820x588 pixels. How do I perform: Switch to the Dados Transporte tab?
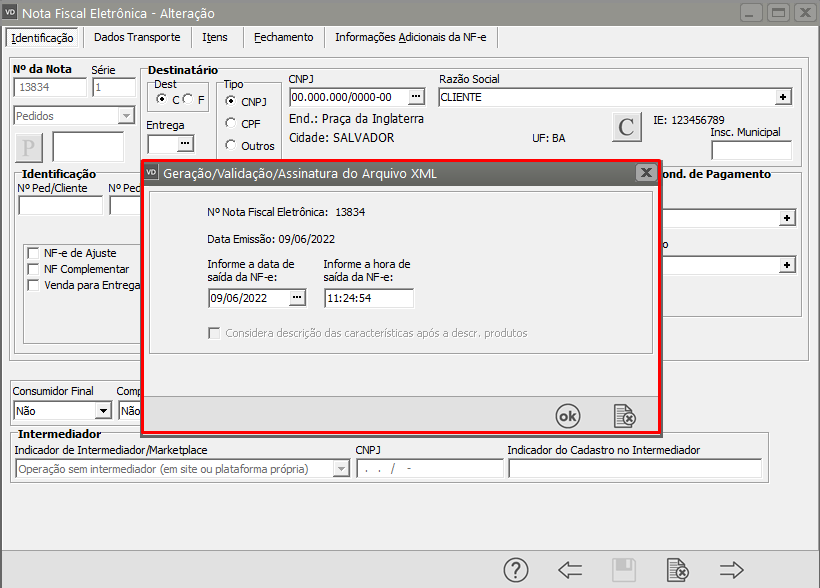137,37
